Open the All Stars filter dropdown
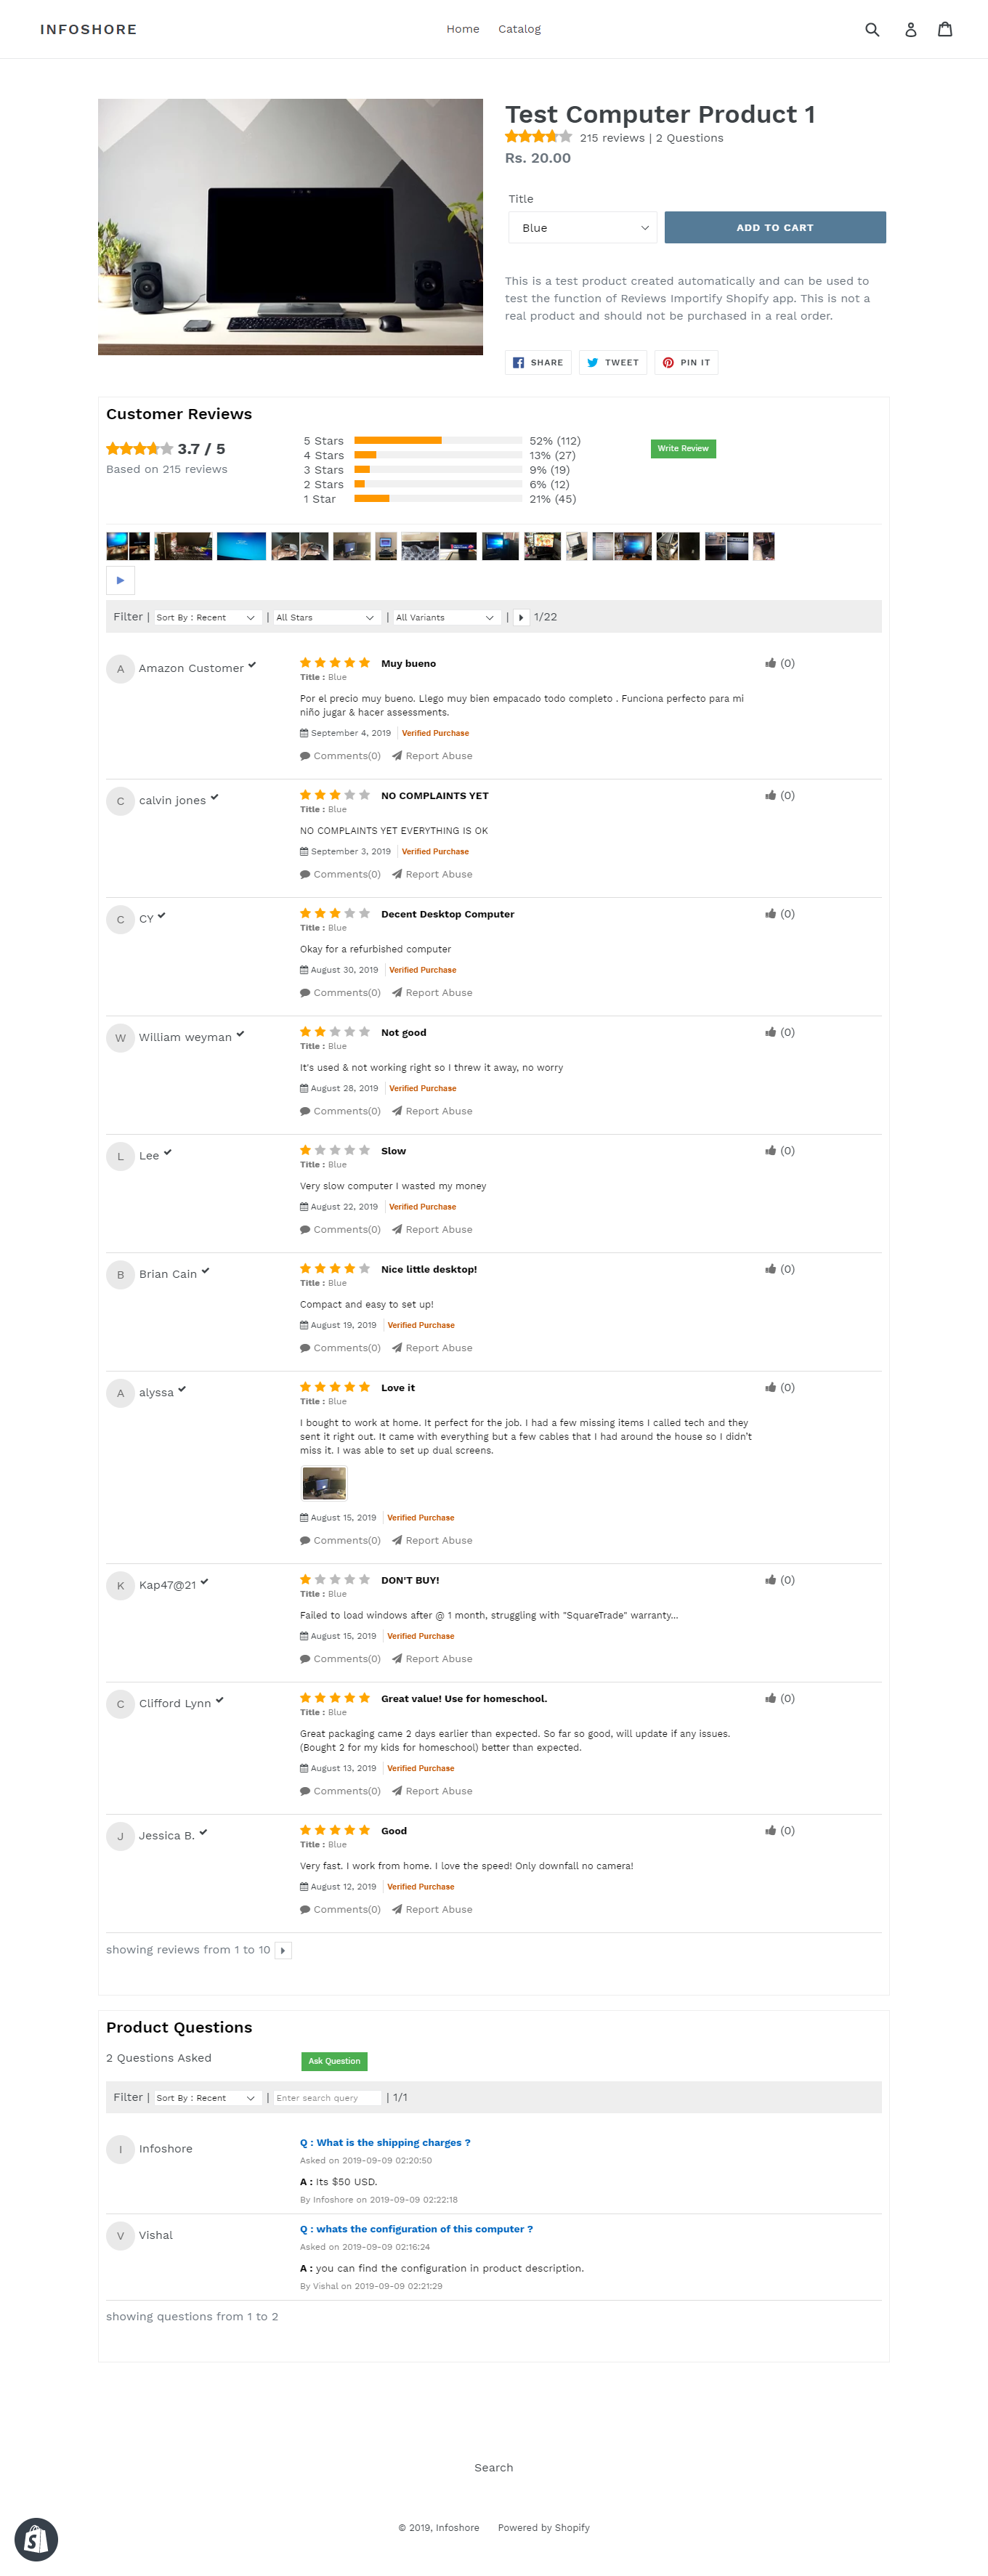 [327, 618]
